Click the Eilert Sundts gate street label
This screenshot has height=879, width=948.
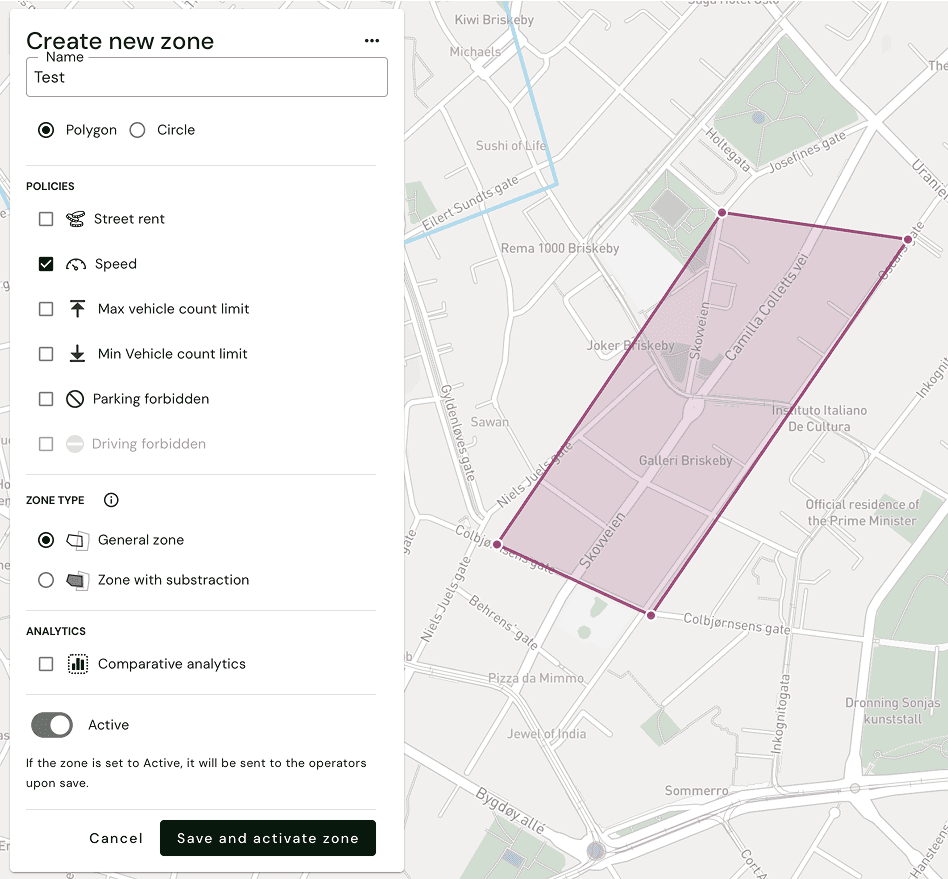(470, 203)
